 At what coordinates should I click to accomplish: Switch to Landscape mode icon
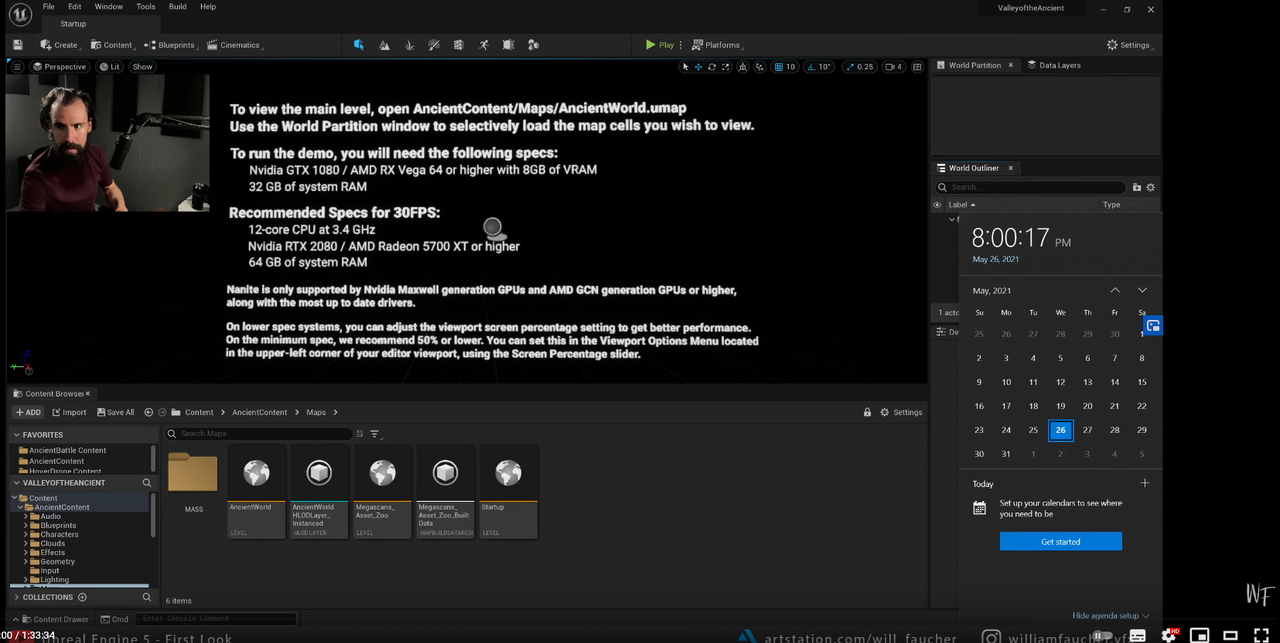[384, 45]
